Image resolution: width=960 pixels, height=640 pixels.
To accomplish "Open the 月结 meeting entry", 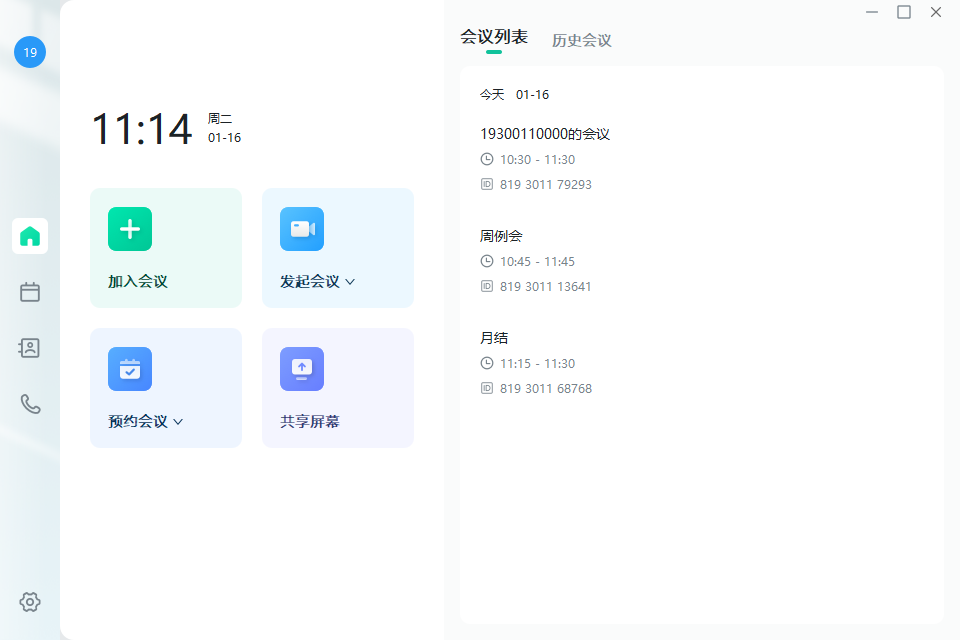I will (494, 338).
